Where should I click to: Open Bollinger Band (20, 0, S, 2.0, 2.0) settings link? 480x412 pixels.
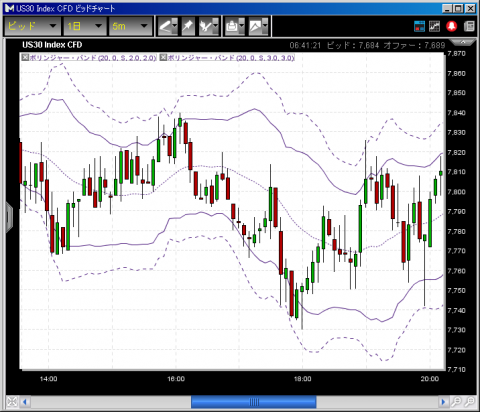(93, 58)
